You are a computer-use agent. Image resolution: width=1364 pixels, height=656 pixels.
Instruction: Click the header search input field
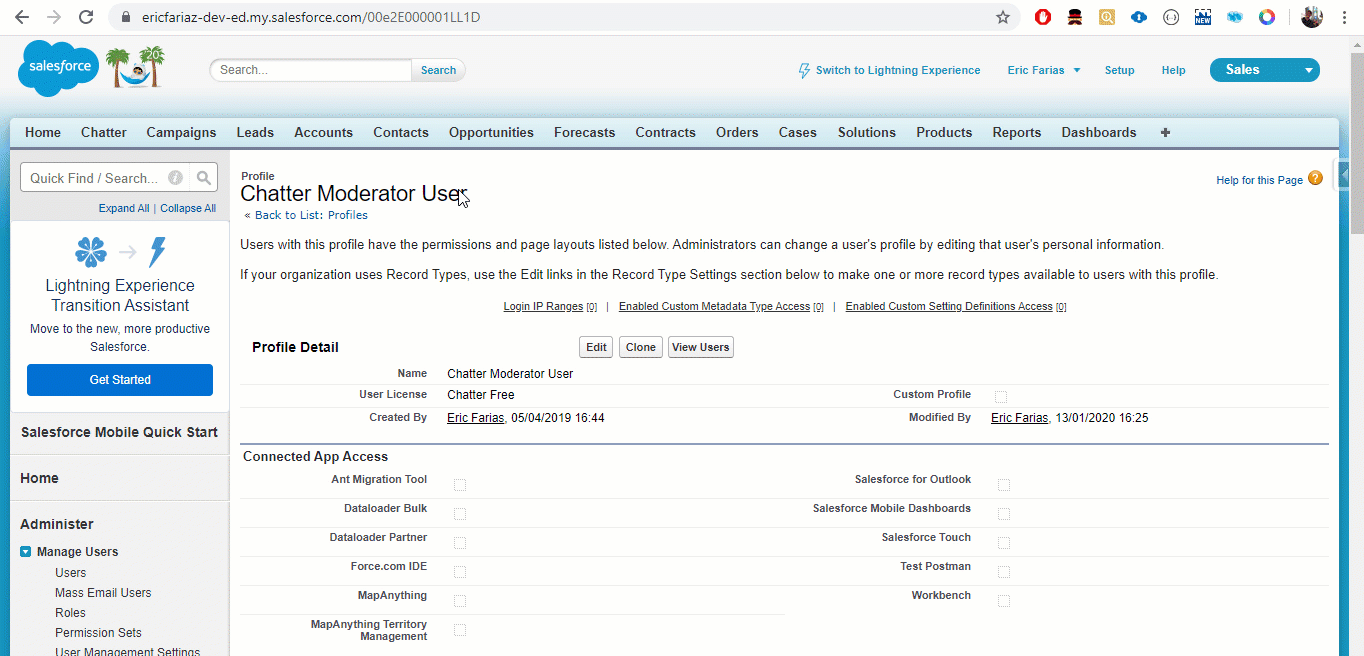tap(311, 70)
